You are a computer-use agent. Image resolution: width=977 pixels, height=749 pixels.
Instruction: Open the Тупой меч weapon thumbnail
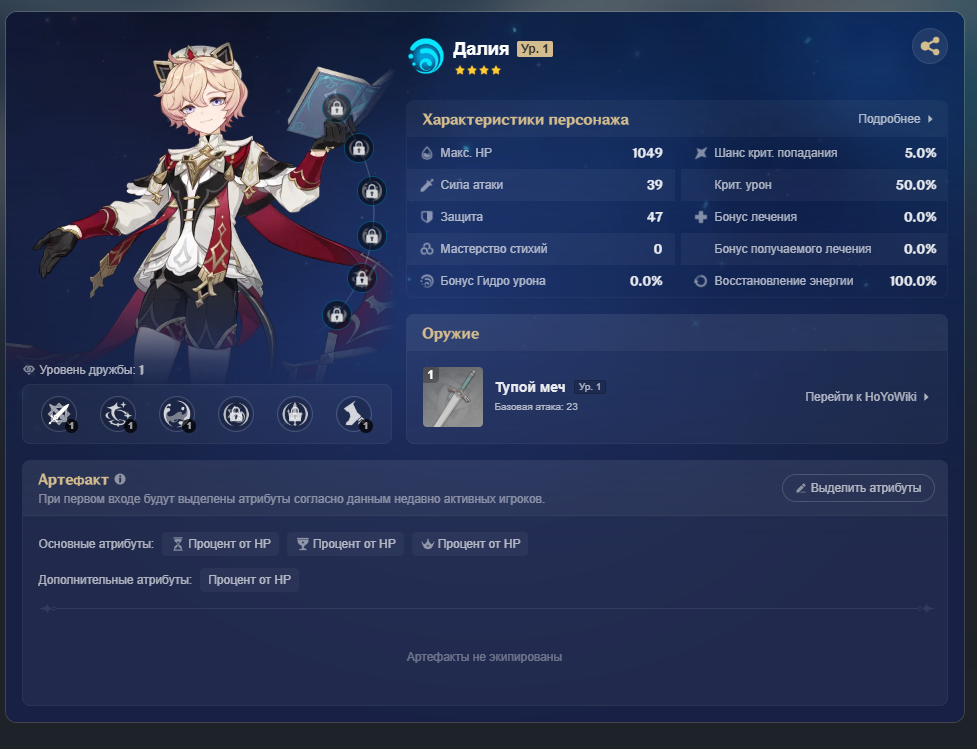point(453,397)
